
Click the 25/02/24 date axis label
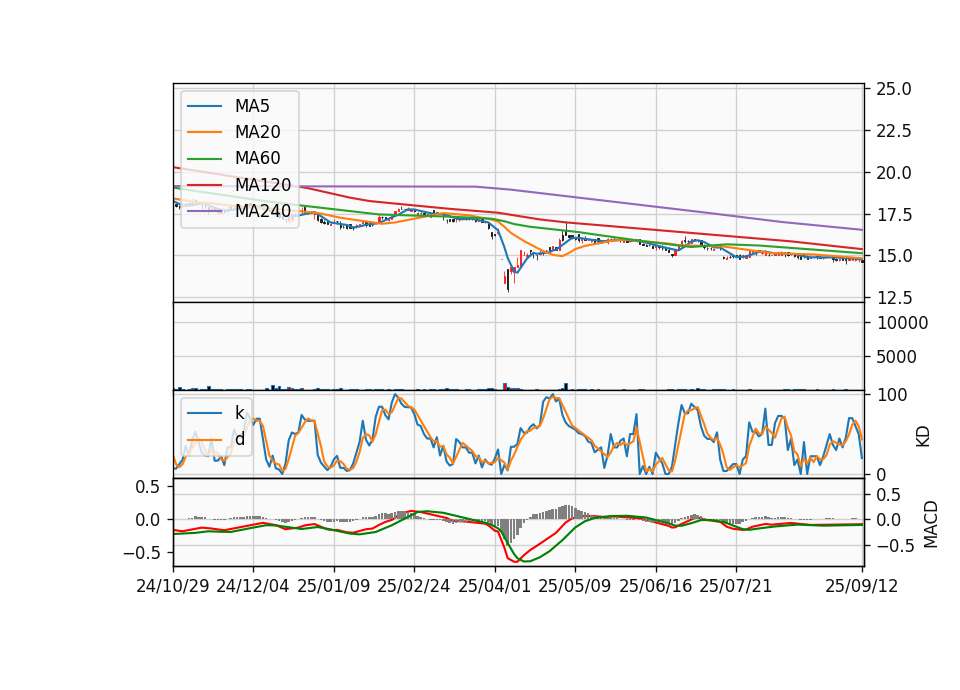pos(414,586)
